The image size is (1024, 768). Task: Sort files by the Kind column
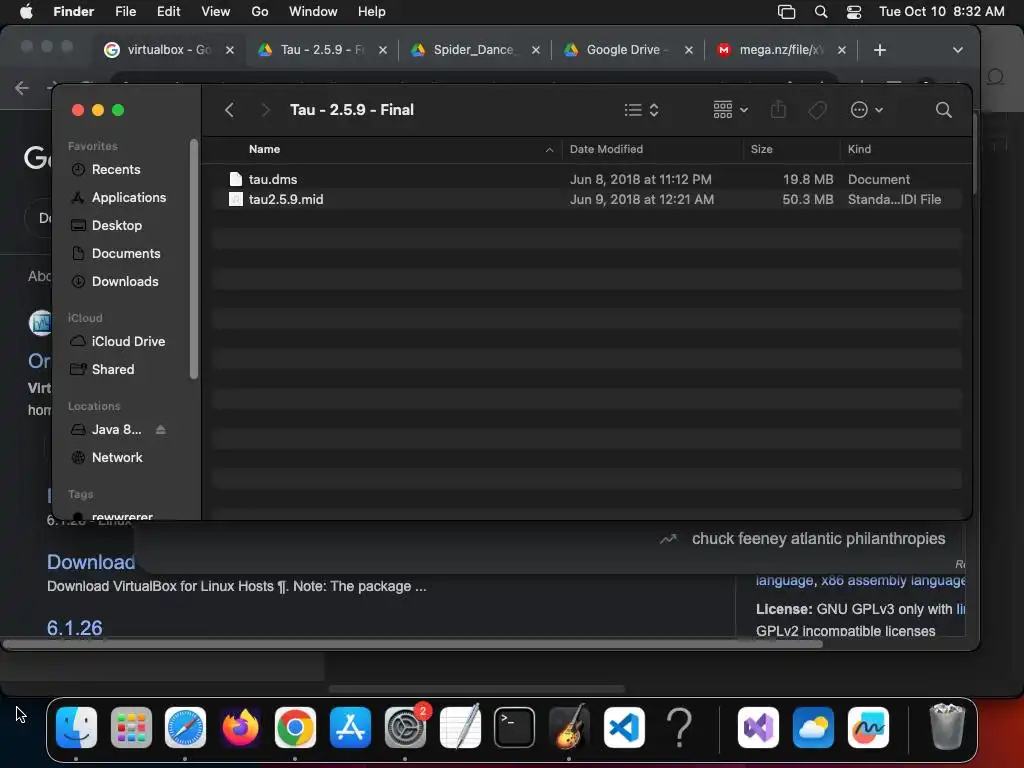(x=859, y=149)
